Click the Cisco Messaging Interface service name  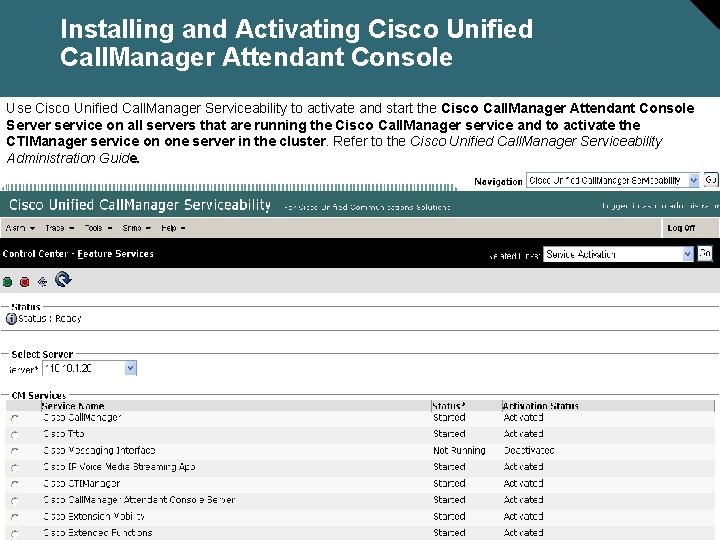click(x=99, y=450)
